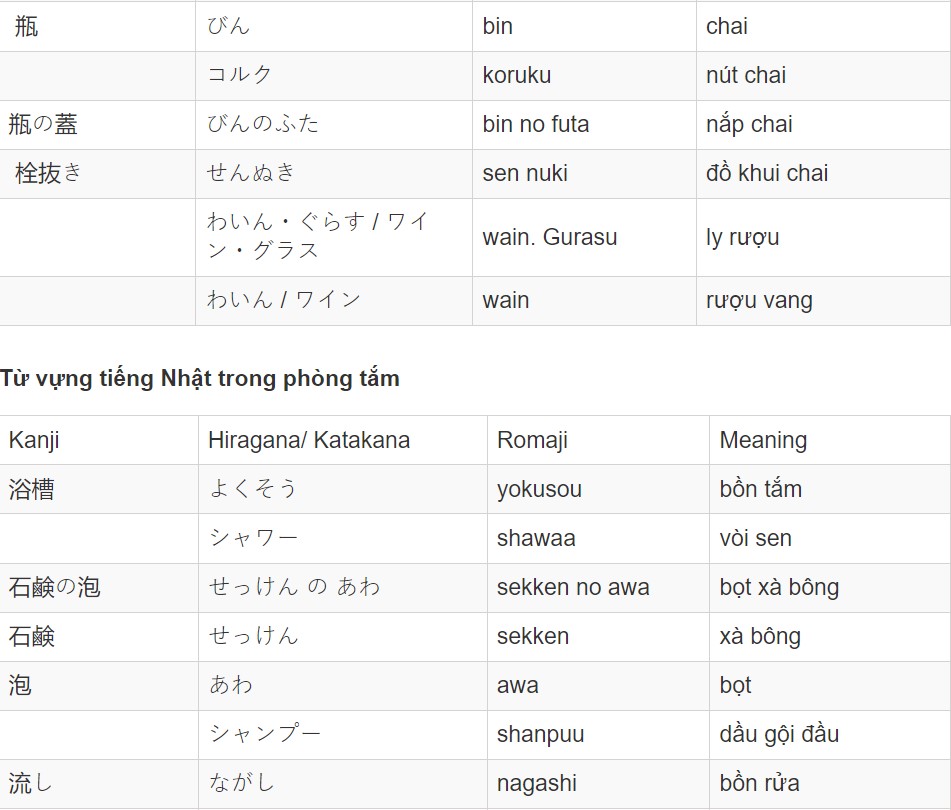Select the romaji 'shawaa'
Image resolution: width=951 pixels, height=810 pixels.
pos(536,538)
